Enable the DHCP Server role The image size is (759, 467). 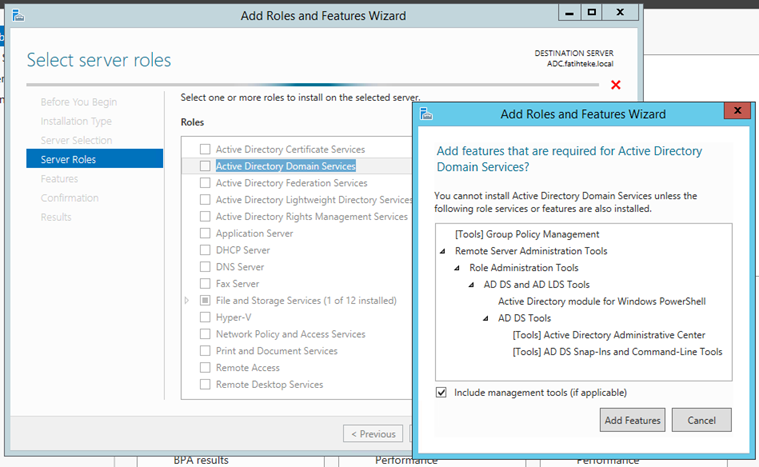click(205, 250)
